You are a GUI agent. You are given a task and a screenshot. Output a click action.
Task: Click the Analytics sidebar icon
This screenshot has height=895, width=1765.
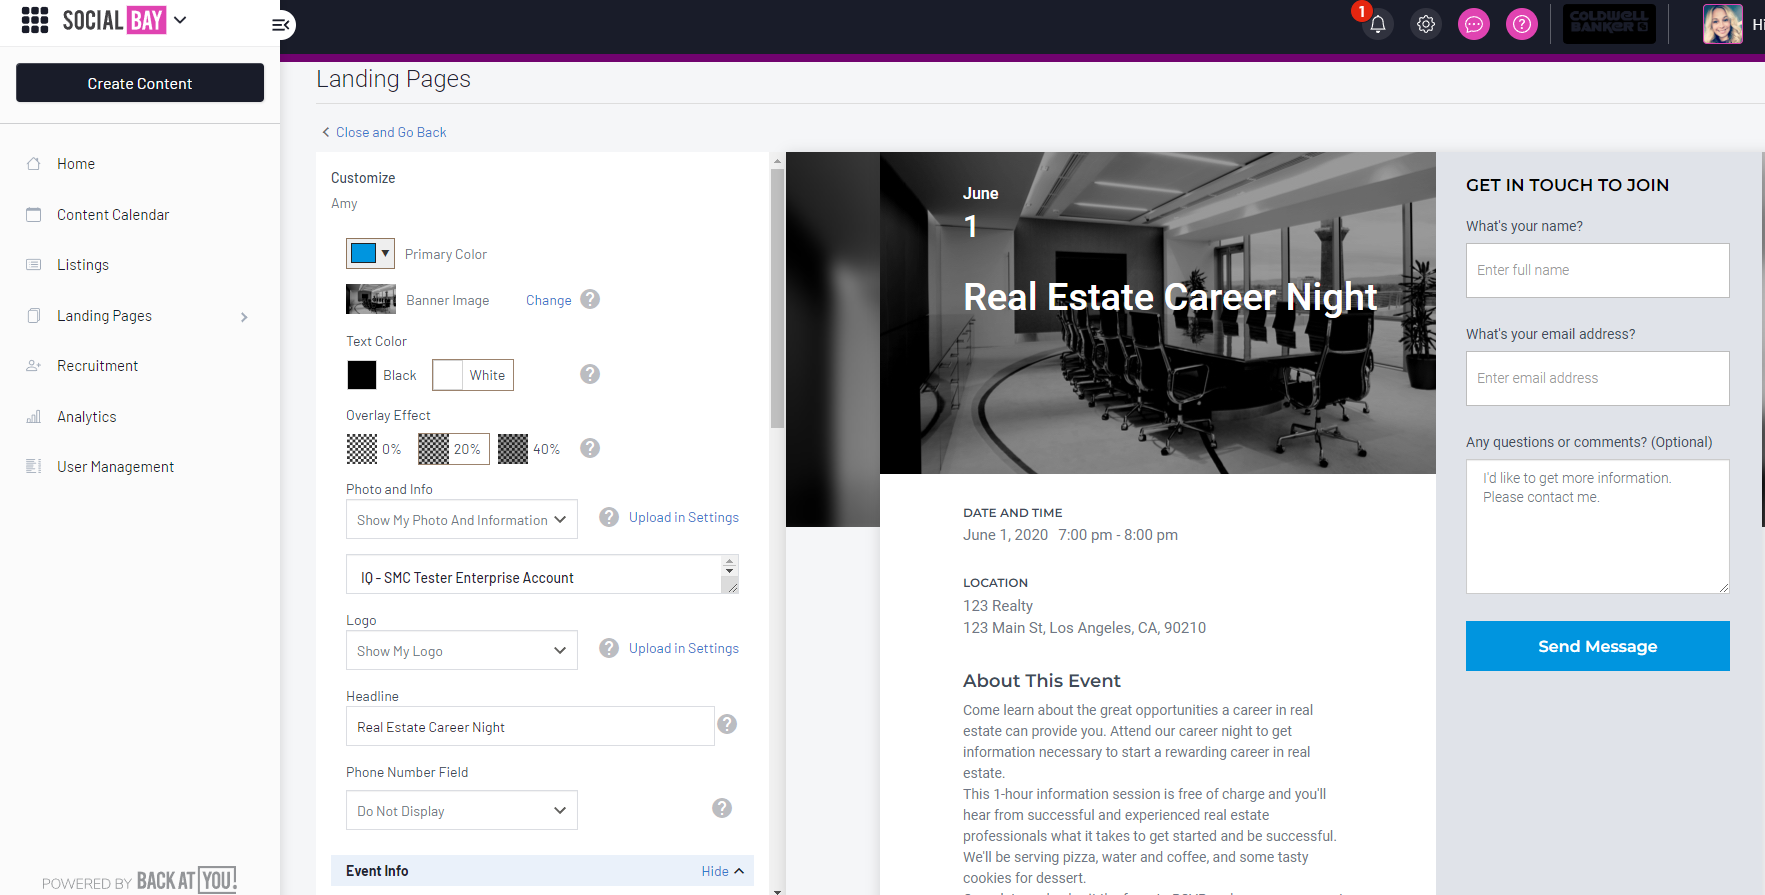(x=34, y=417)
